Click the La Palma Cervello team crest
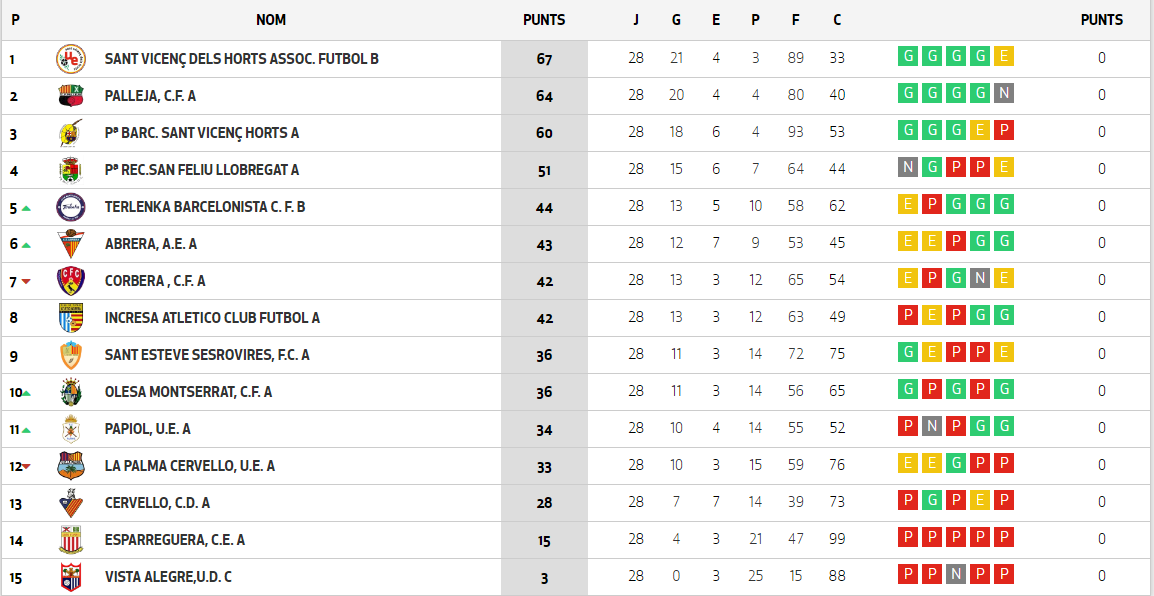 click(71, 465)
